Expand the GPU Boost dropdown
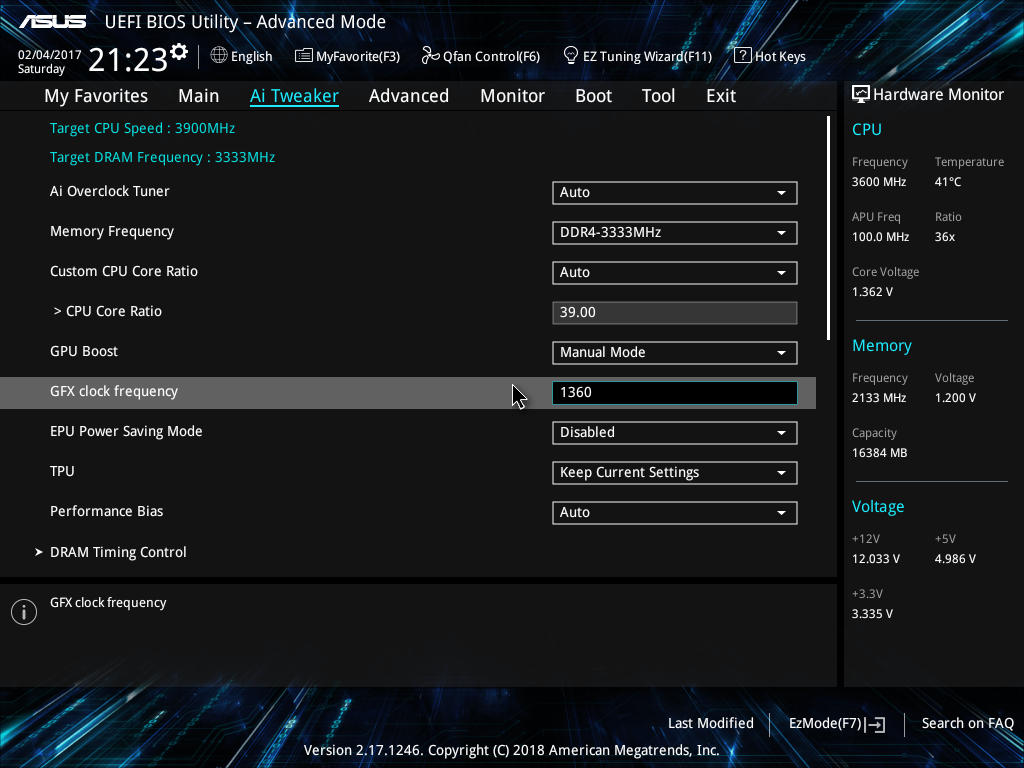This screenshot has height=768, width=1024. click(674, 352)
